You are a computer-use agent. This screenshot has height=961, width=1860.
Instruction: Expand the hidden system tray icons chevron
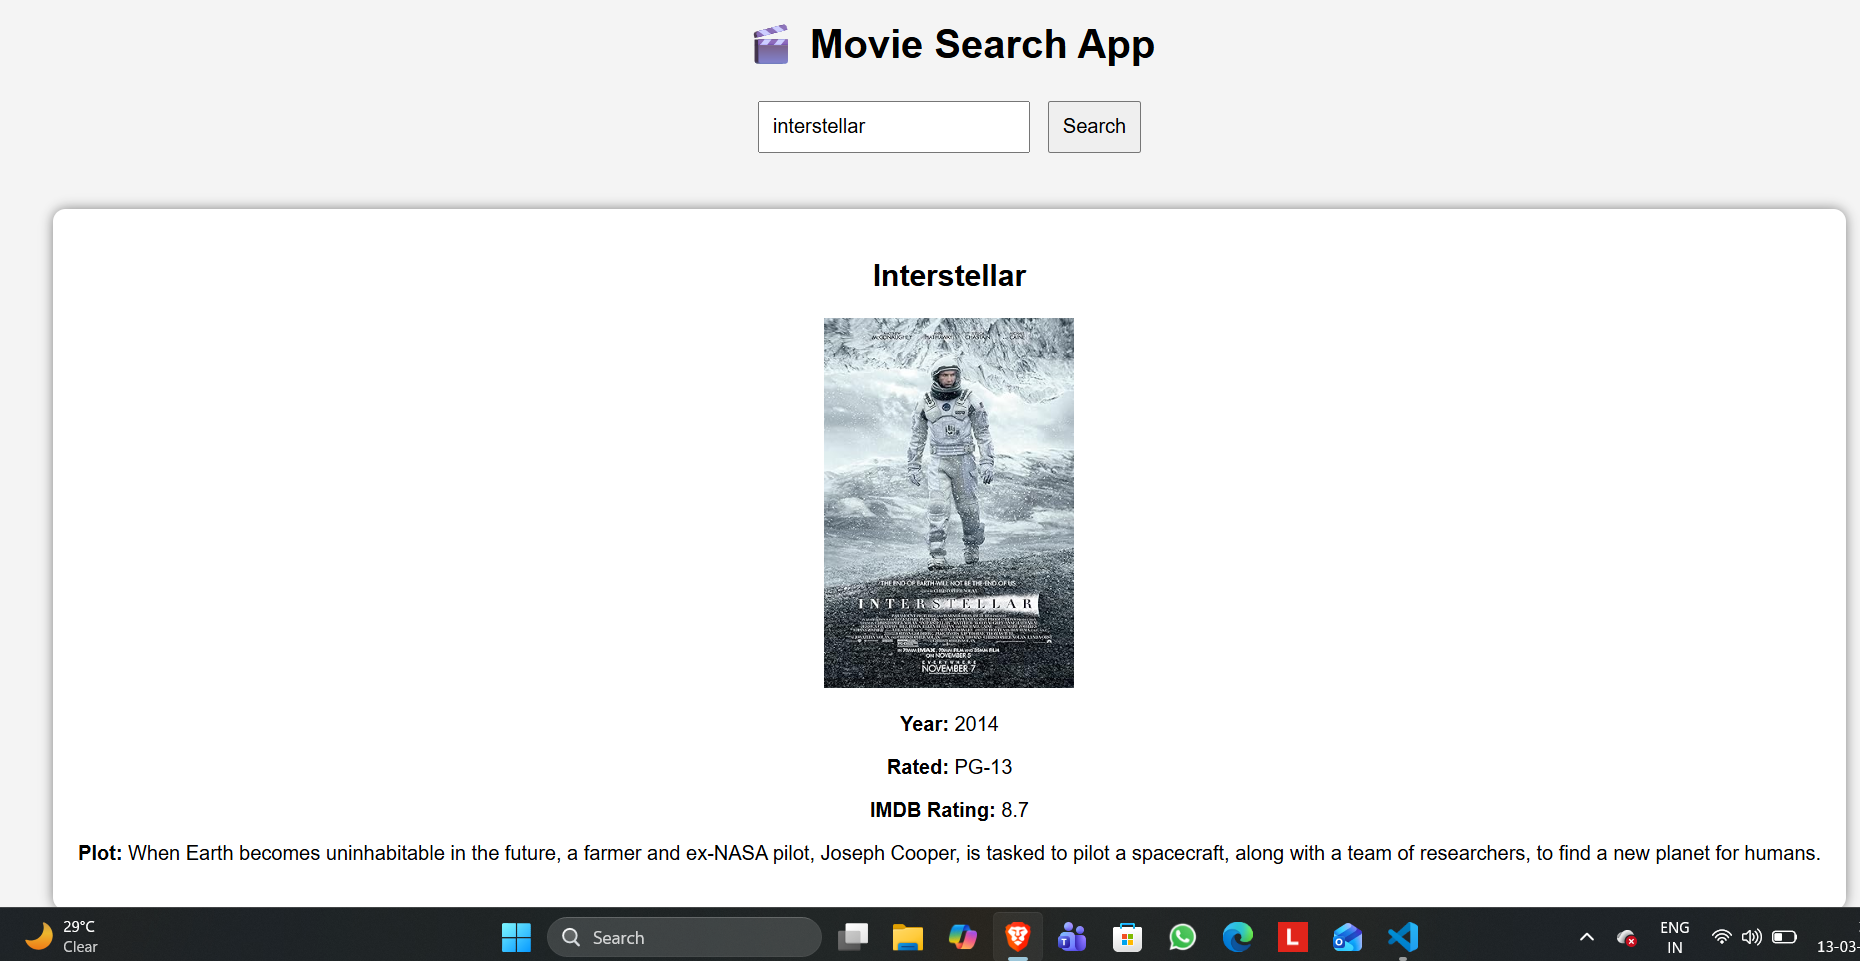1587,937
